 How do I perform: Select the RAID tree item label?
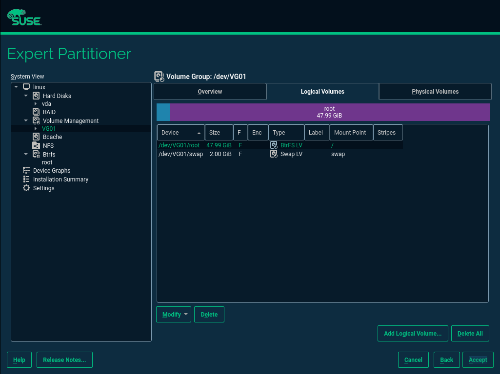tap(49, 112)
